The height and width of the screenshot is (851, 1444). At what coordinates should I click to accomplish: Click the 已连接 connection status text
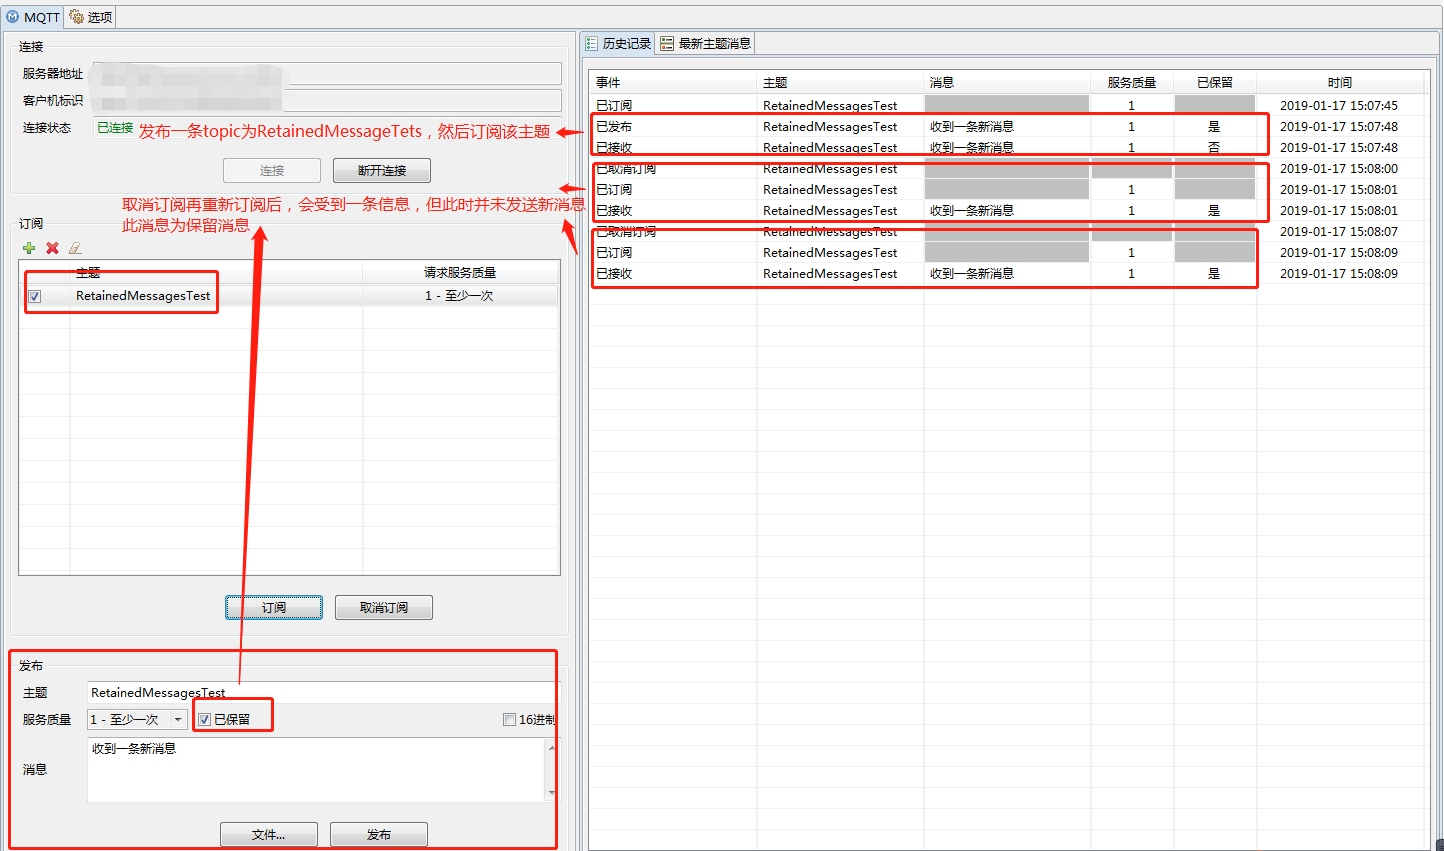click(115, 127)
